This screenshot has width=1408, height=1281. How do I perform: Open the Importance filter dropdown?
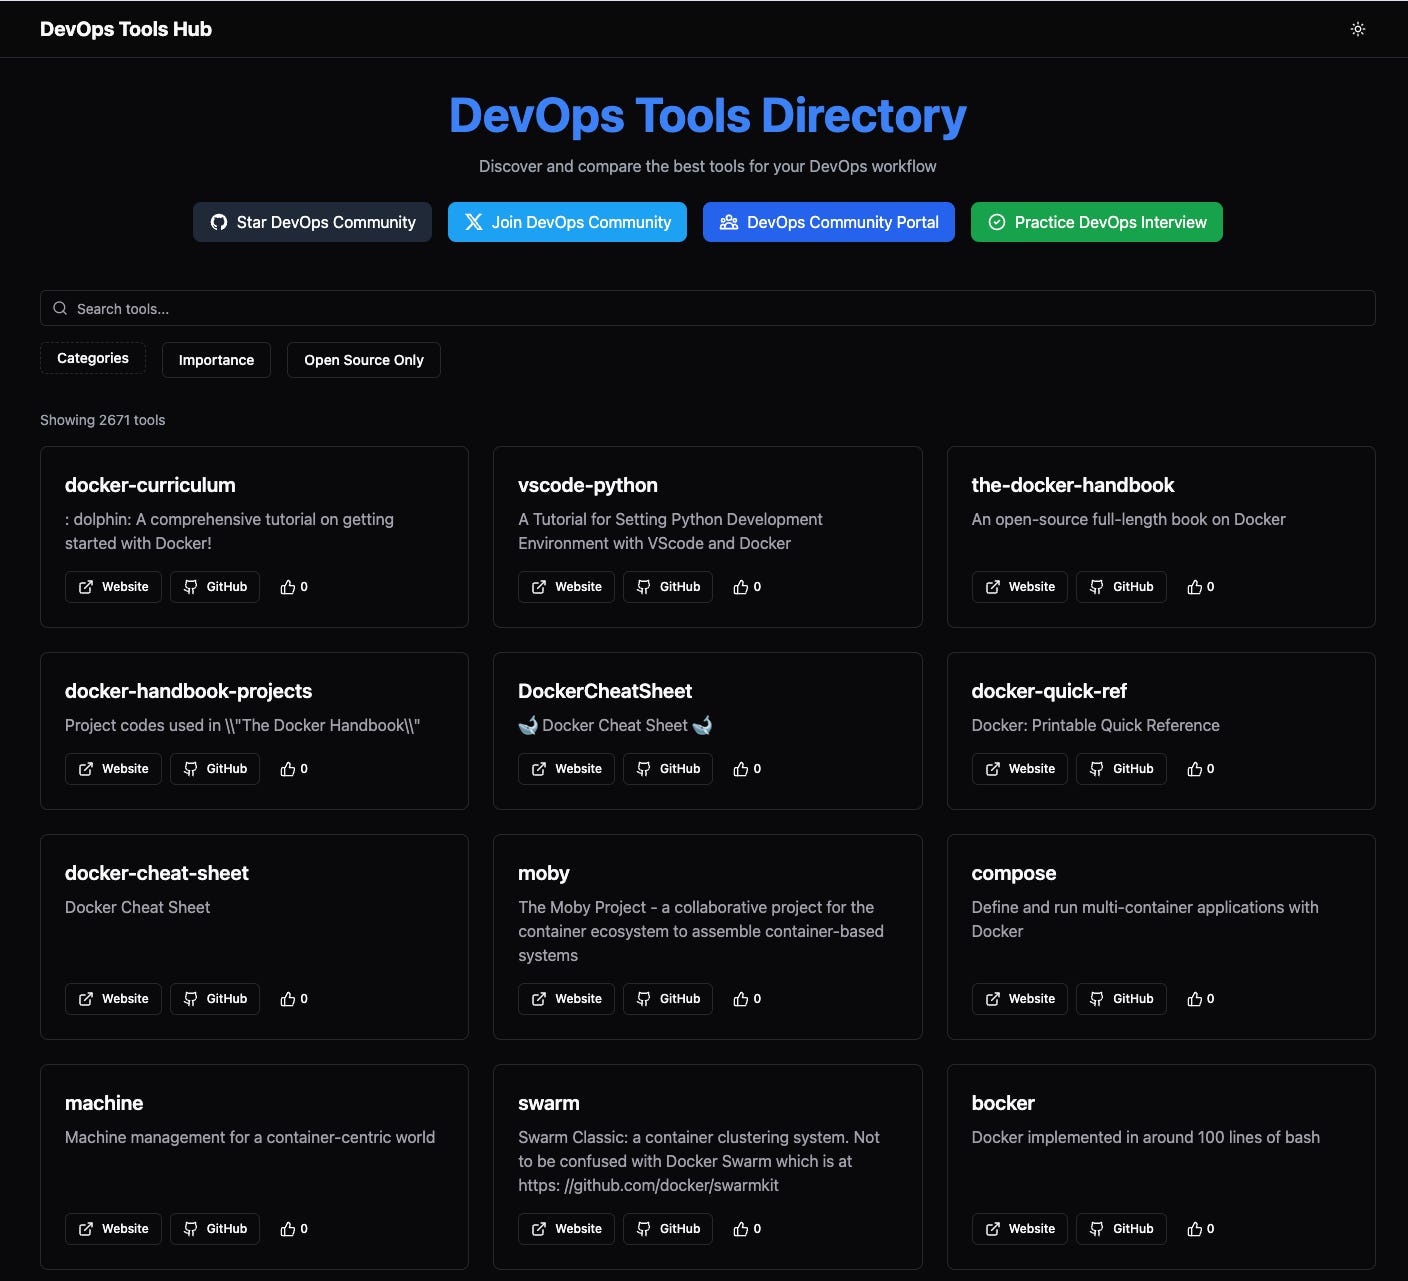point(216,360)
